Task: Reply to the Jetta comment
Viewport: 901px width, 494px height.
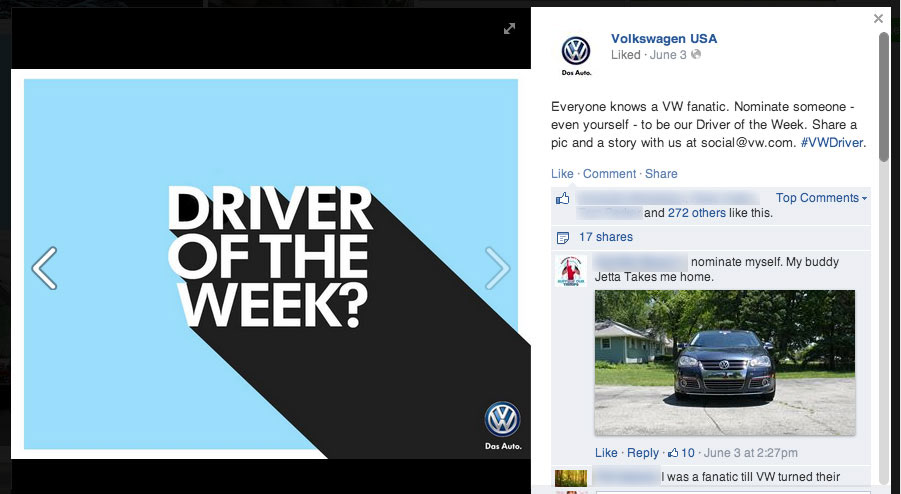Action: (642, 453)
